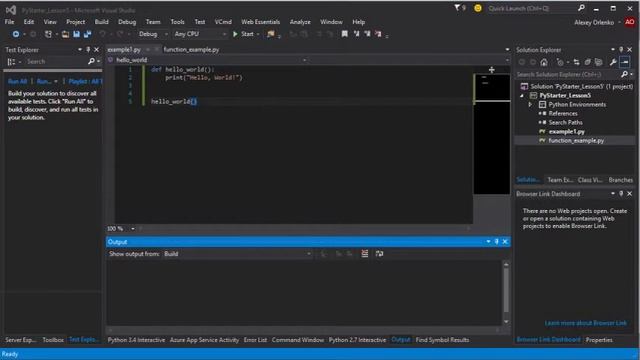
Task: Open the Analyze menu
Action: [x=300, y=22]
